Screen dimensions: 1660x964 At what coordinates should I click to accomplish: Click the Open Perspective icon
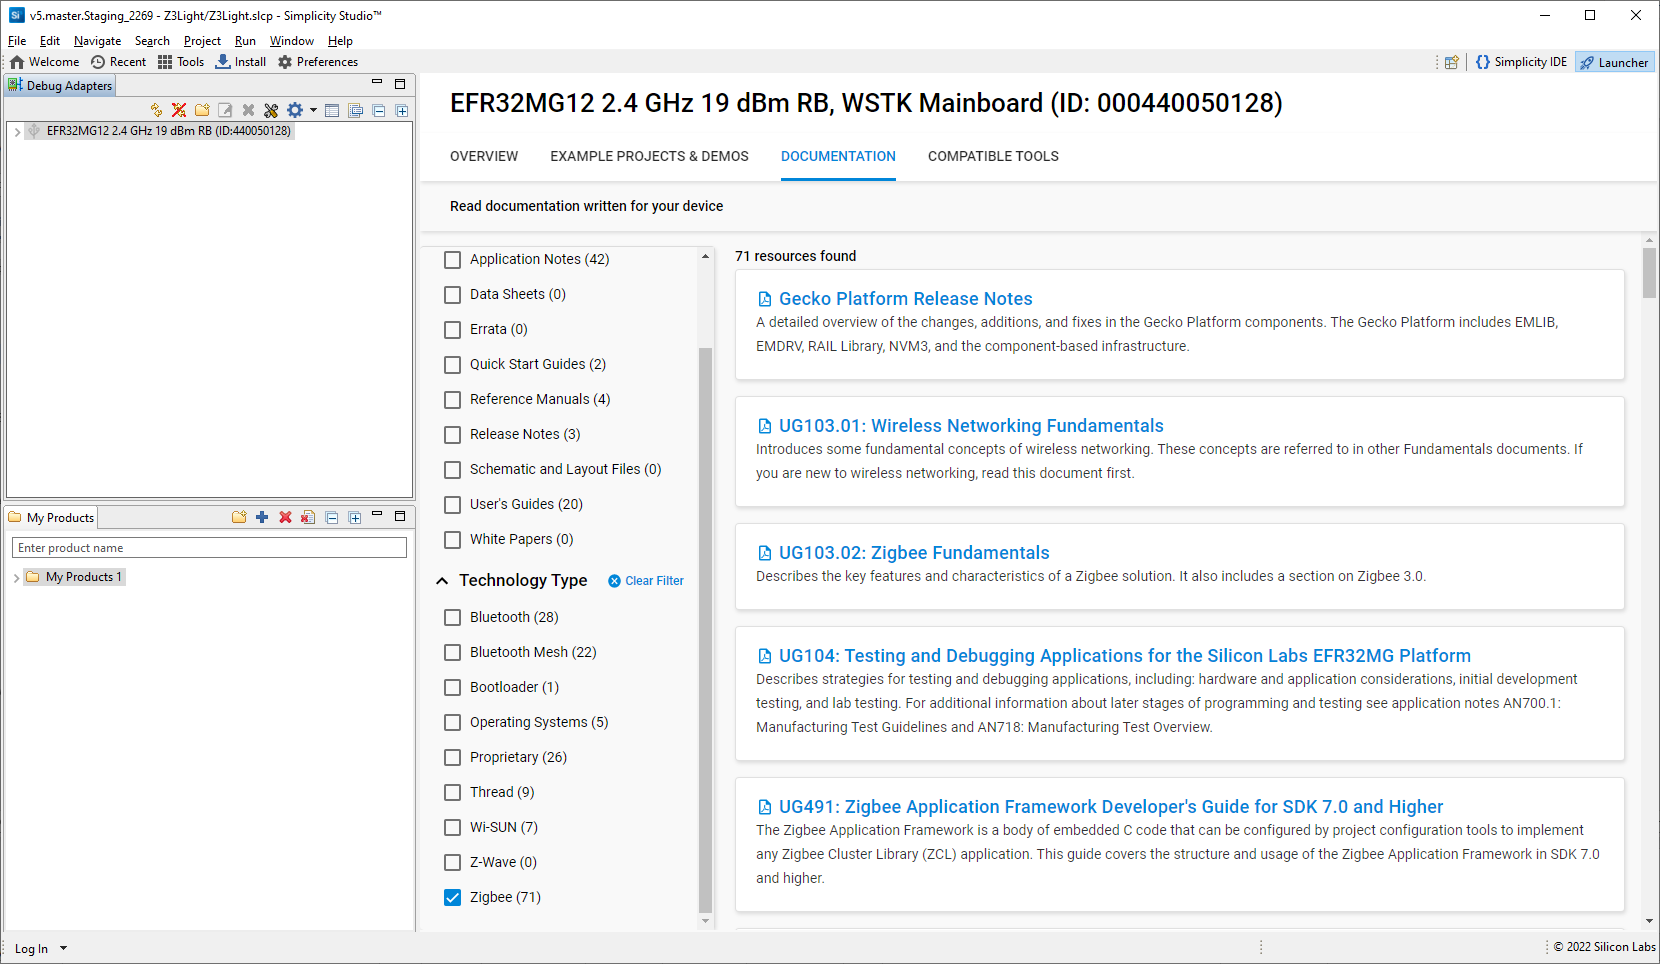point(1451,62)
